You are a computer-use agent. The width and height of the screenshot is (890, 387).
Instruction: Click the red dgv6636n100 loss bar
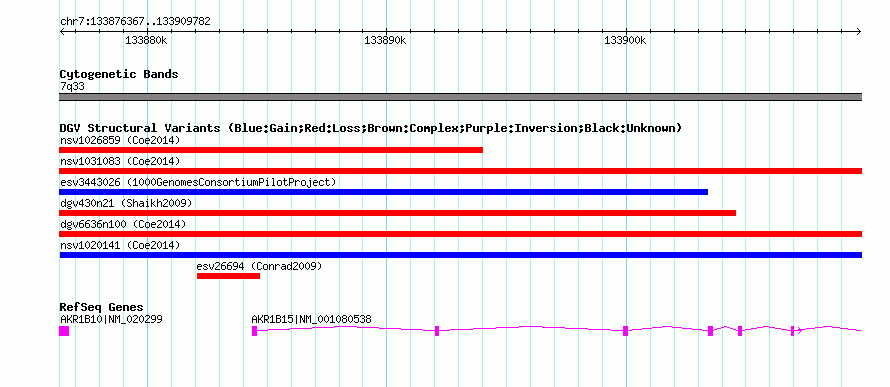click(460, 234)
